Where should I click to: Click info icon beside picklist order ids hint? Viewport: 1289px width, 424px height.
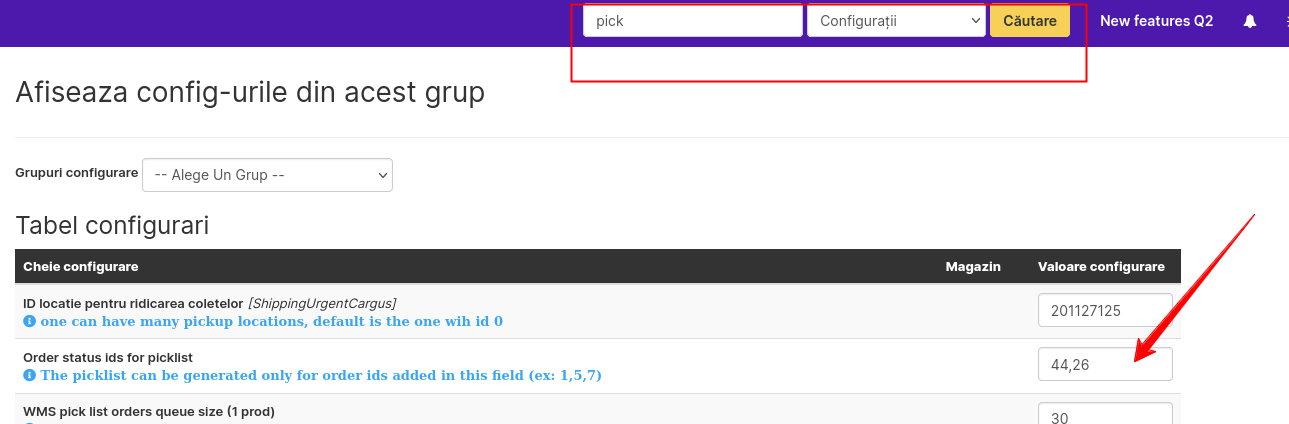29,376
